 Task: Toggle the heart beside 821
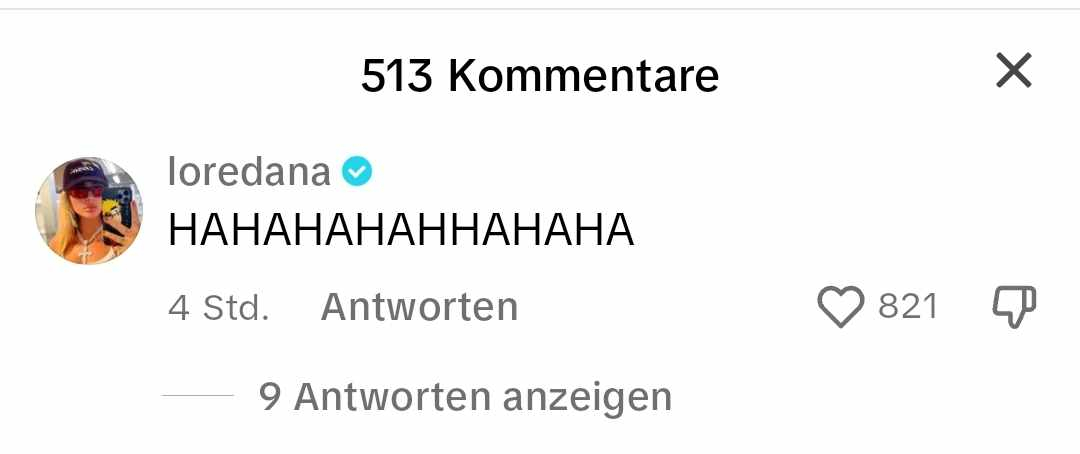[x=840, y=307]
